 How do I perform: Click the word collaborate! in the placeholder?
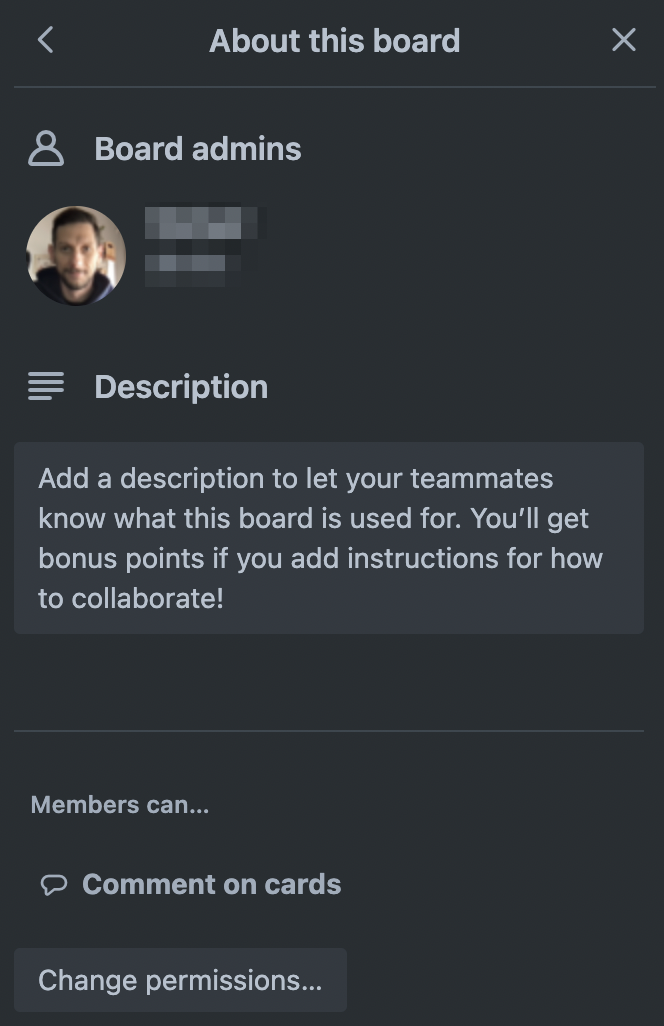[x=147, y=599]
